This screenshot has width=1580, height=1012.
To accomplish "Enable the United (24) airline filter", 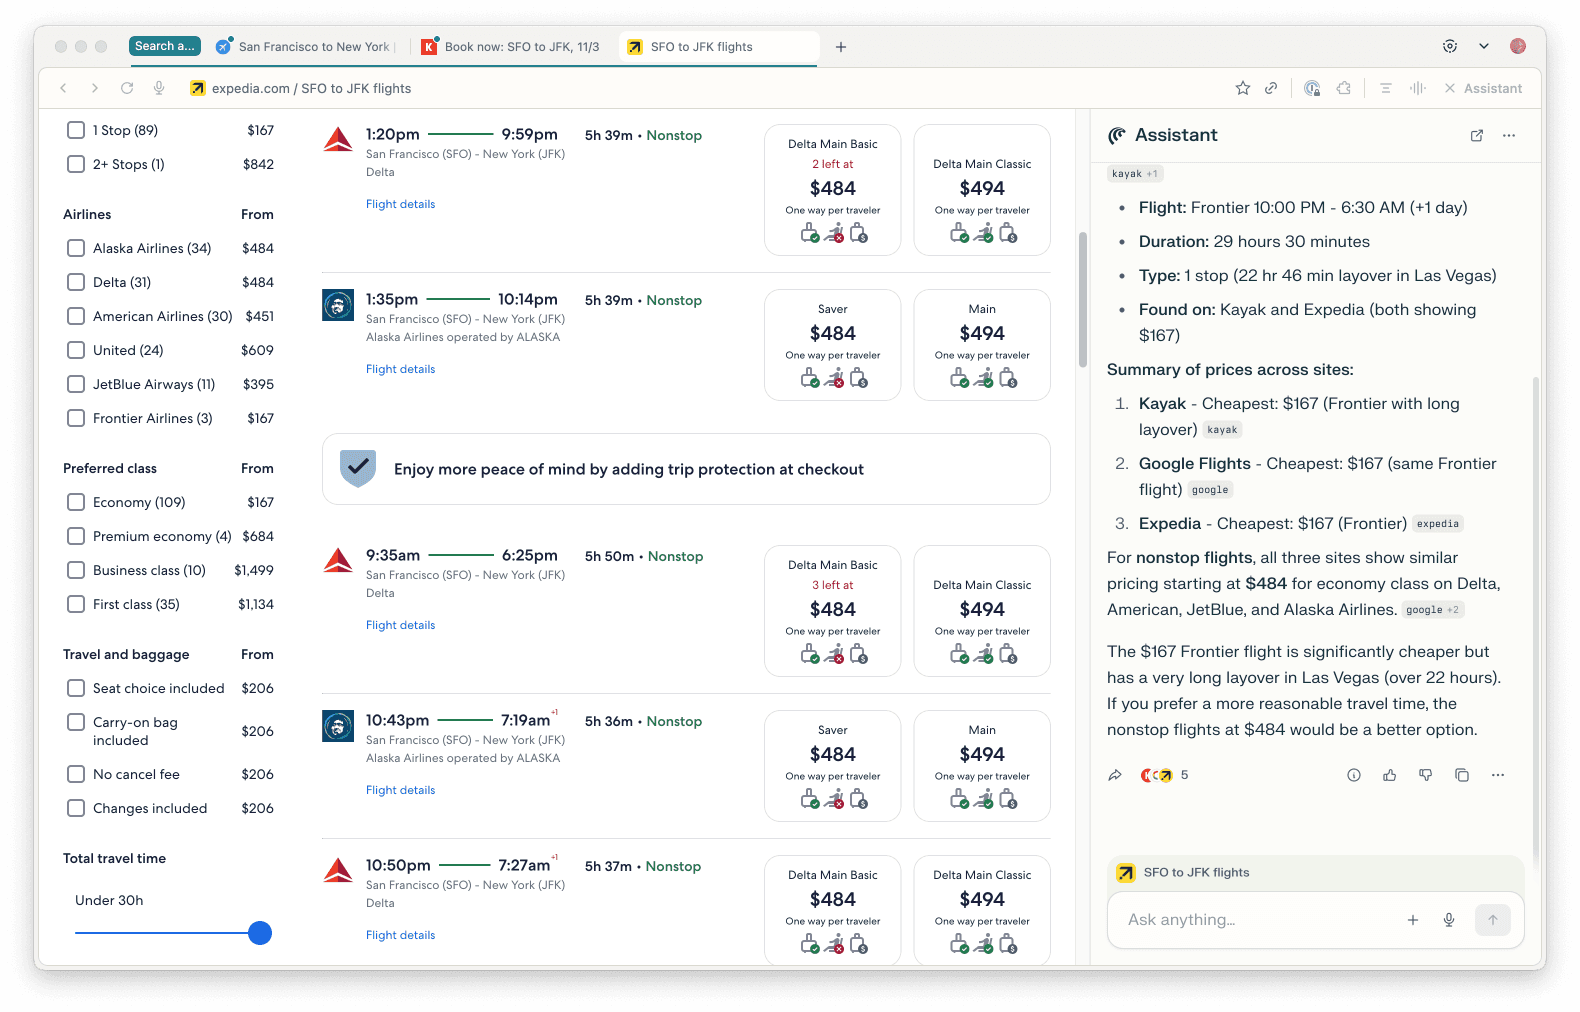I will pos(76,350).
